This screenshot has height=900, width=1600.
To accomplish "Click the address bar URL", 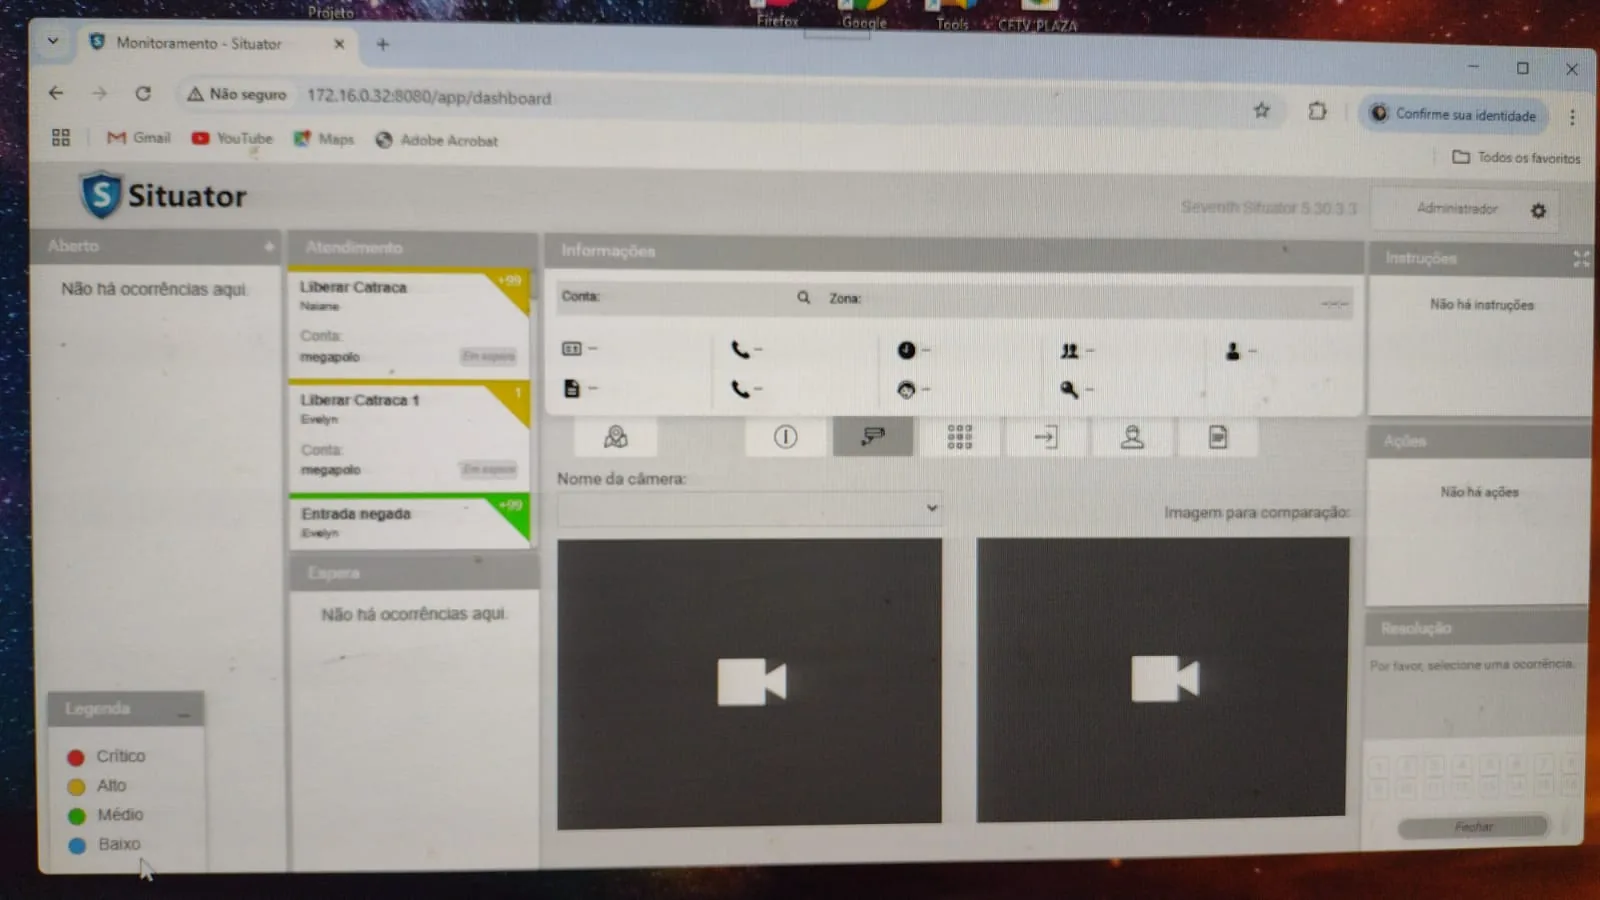I will (x=429, y=97).
